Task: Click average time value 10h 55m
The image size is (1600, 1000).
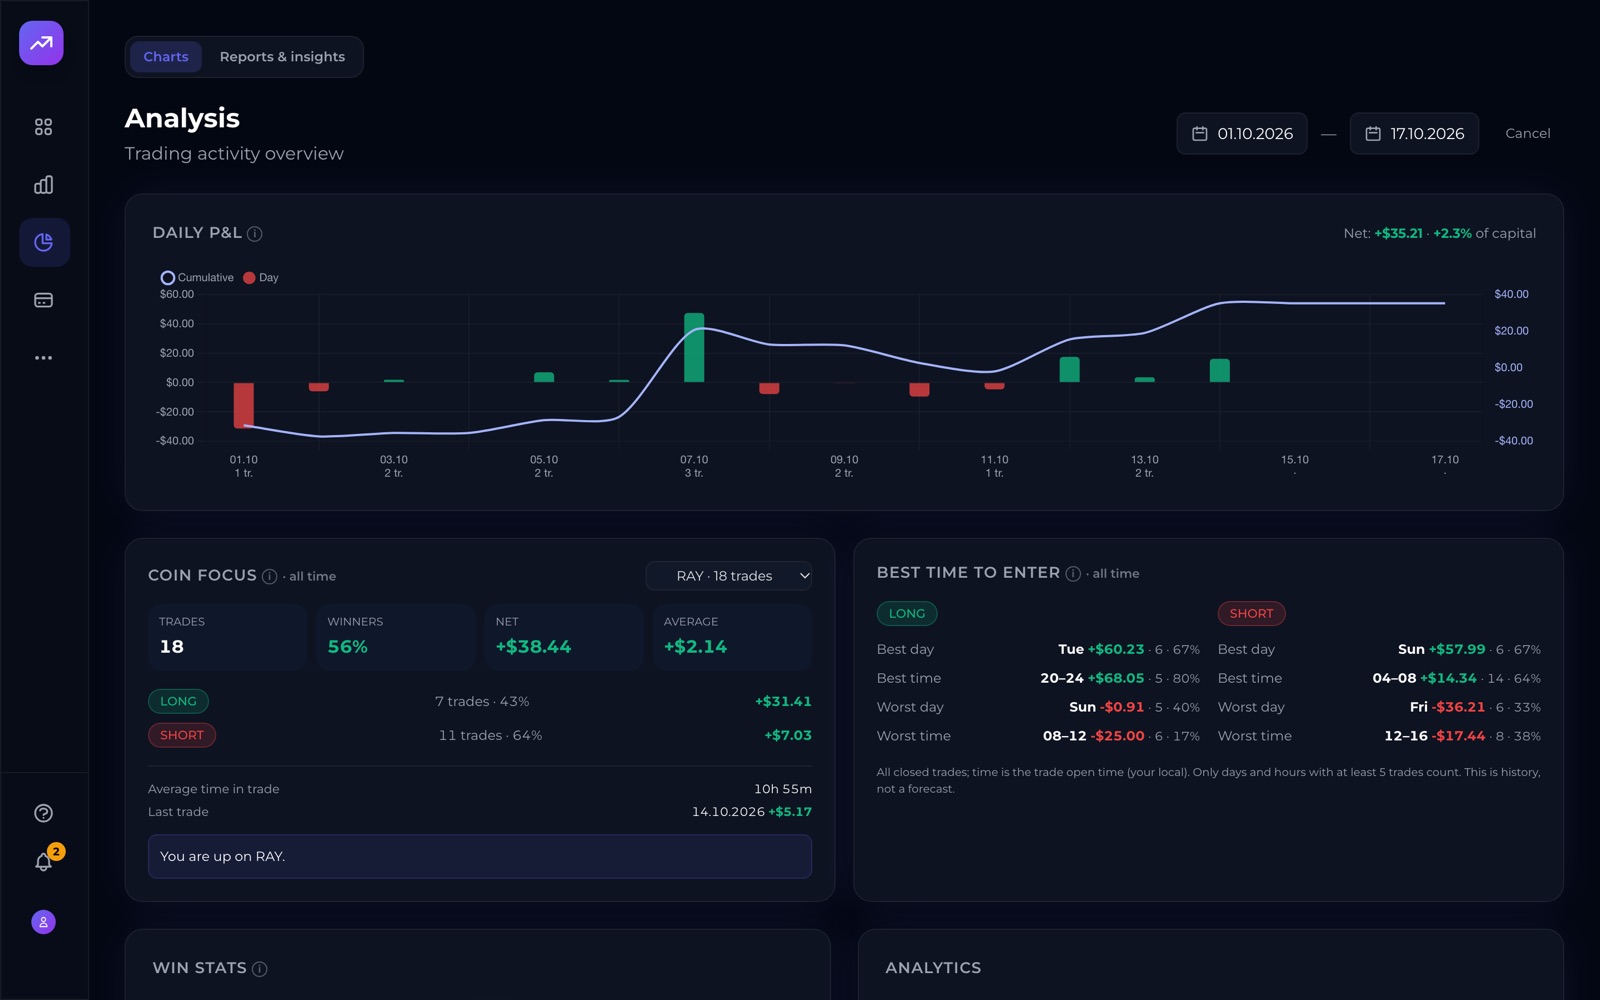Action: click(783, 789)
